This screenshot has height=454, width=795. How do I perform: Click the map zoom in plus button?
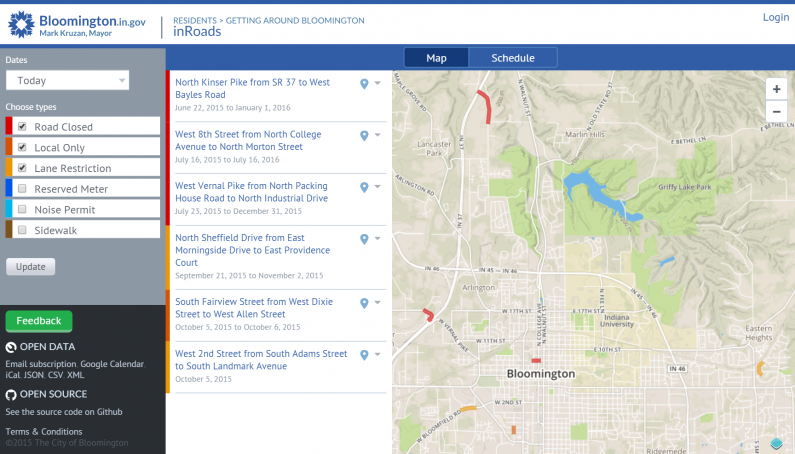(x=775, y=88)
